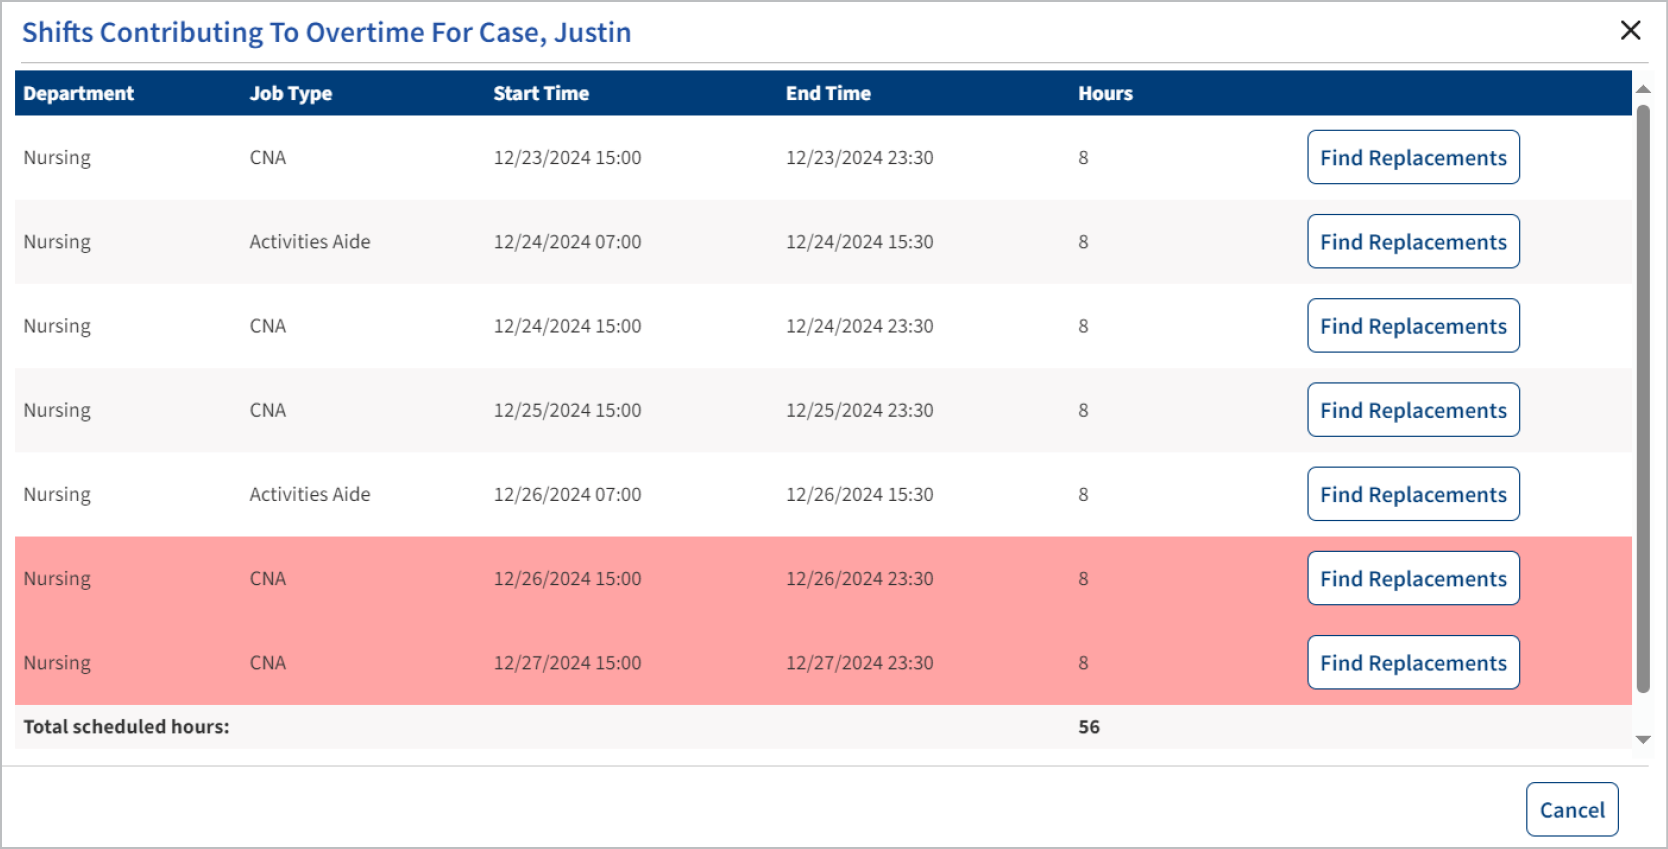Click start time 12/26/2024 15:00

pos(567,578)
